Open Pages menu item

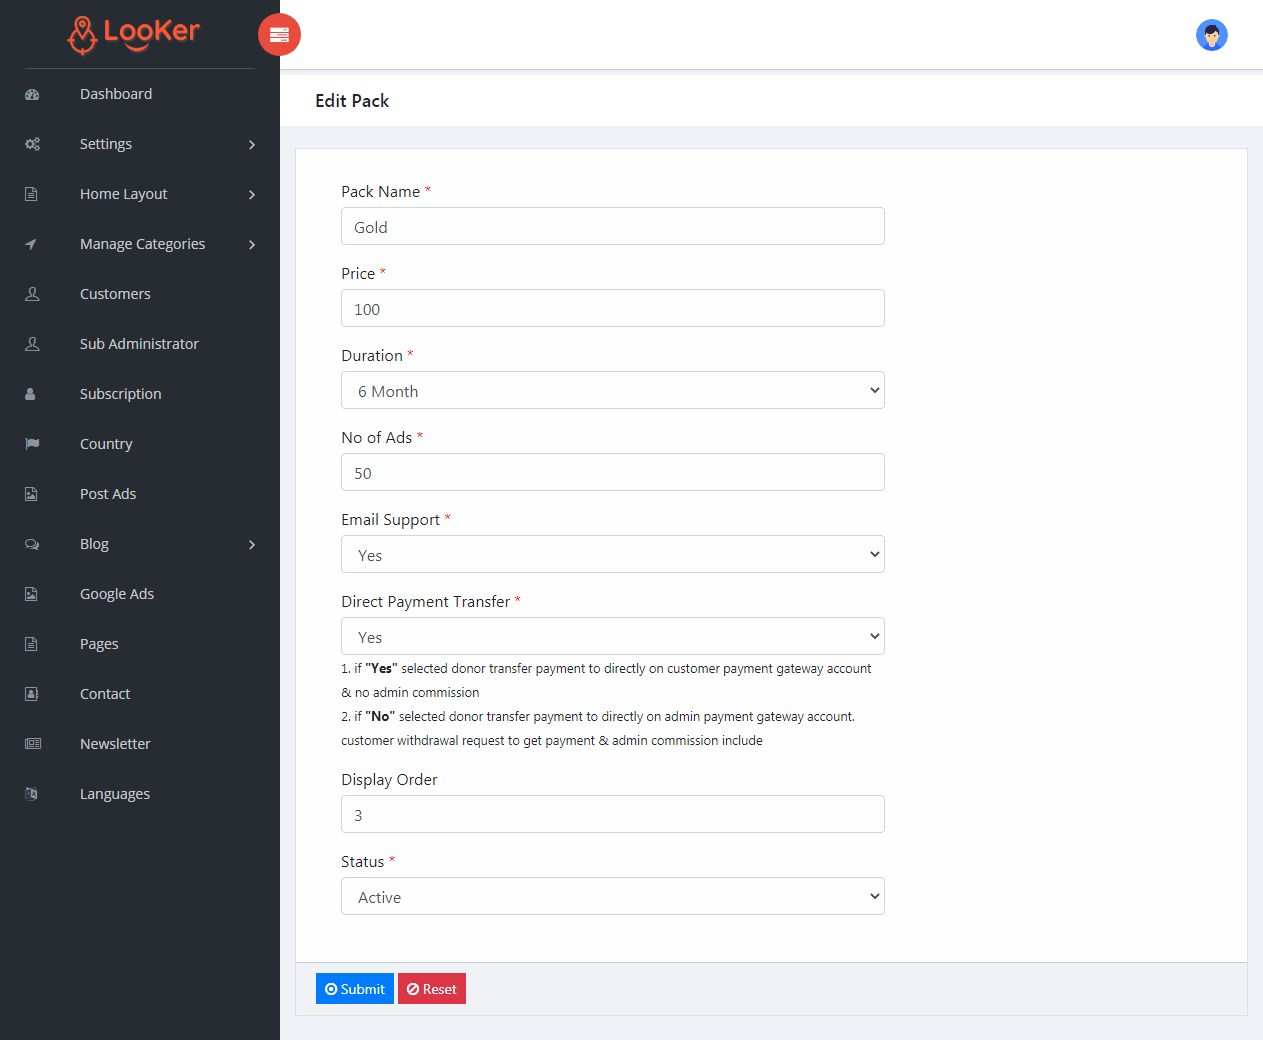click(x=99, y=644)
